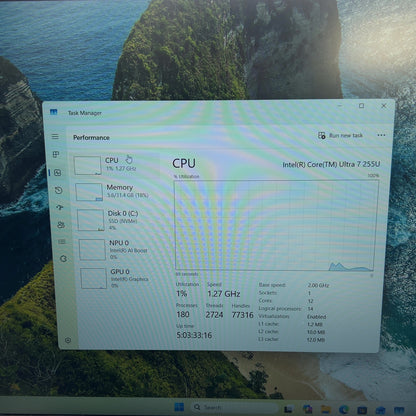Click the L3 cache 12.0 MB value
This screenshot has width=416, height=416.
(316, 340)
